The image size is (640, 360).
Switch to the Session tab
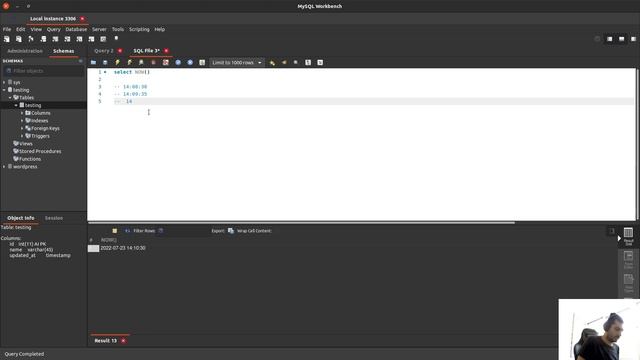(x=54, y=218)
